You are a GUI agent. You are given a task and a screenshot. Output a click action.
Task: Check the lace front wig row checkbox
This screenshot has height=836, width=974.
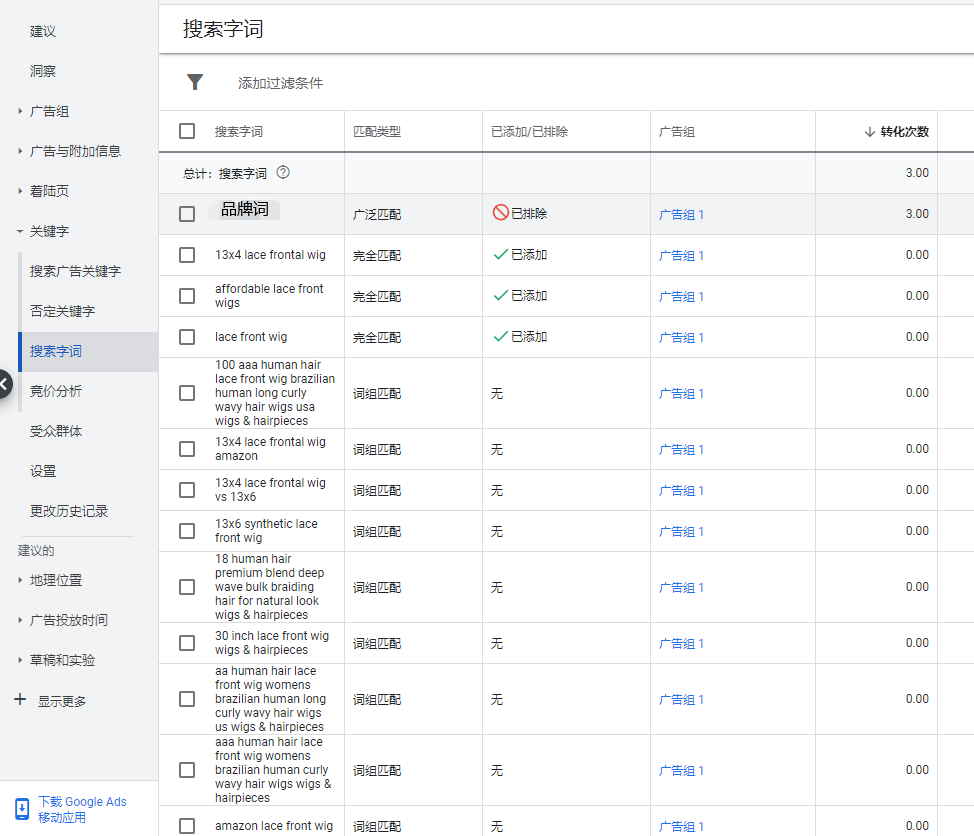tap(187, 337)
